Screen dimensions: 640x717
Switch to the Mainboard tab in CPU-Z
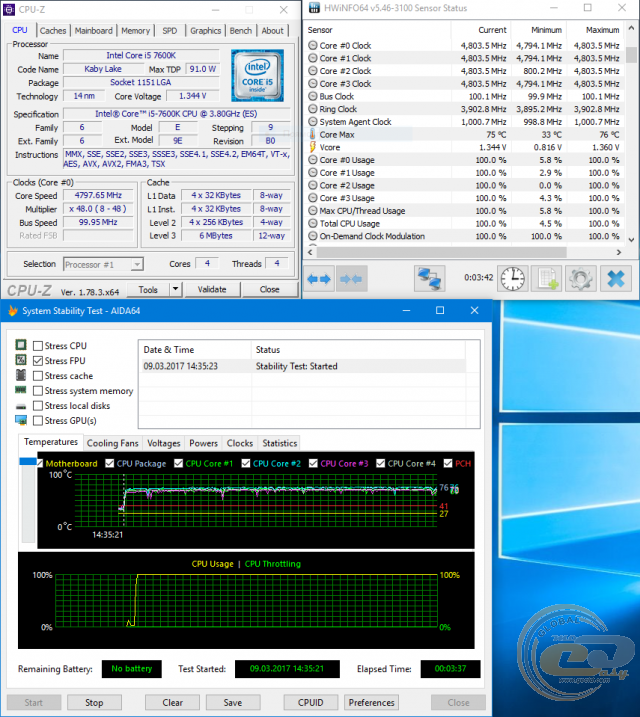(93, 31)
